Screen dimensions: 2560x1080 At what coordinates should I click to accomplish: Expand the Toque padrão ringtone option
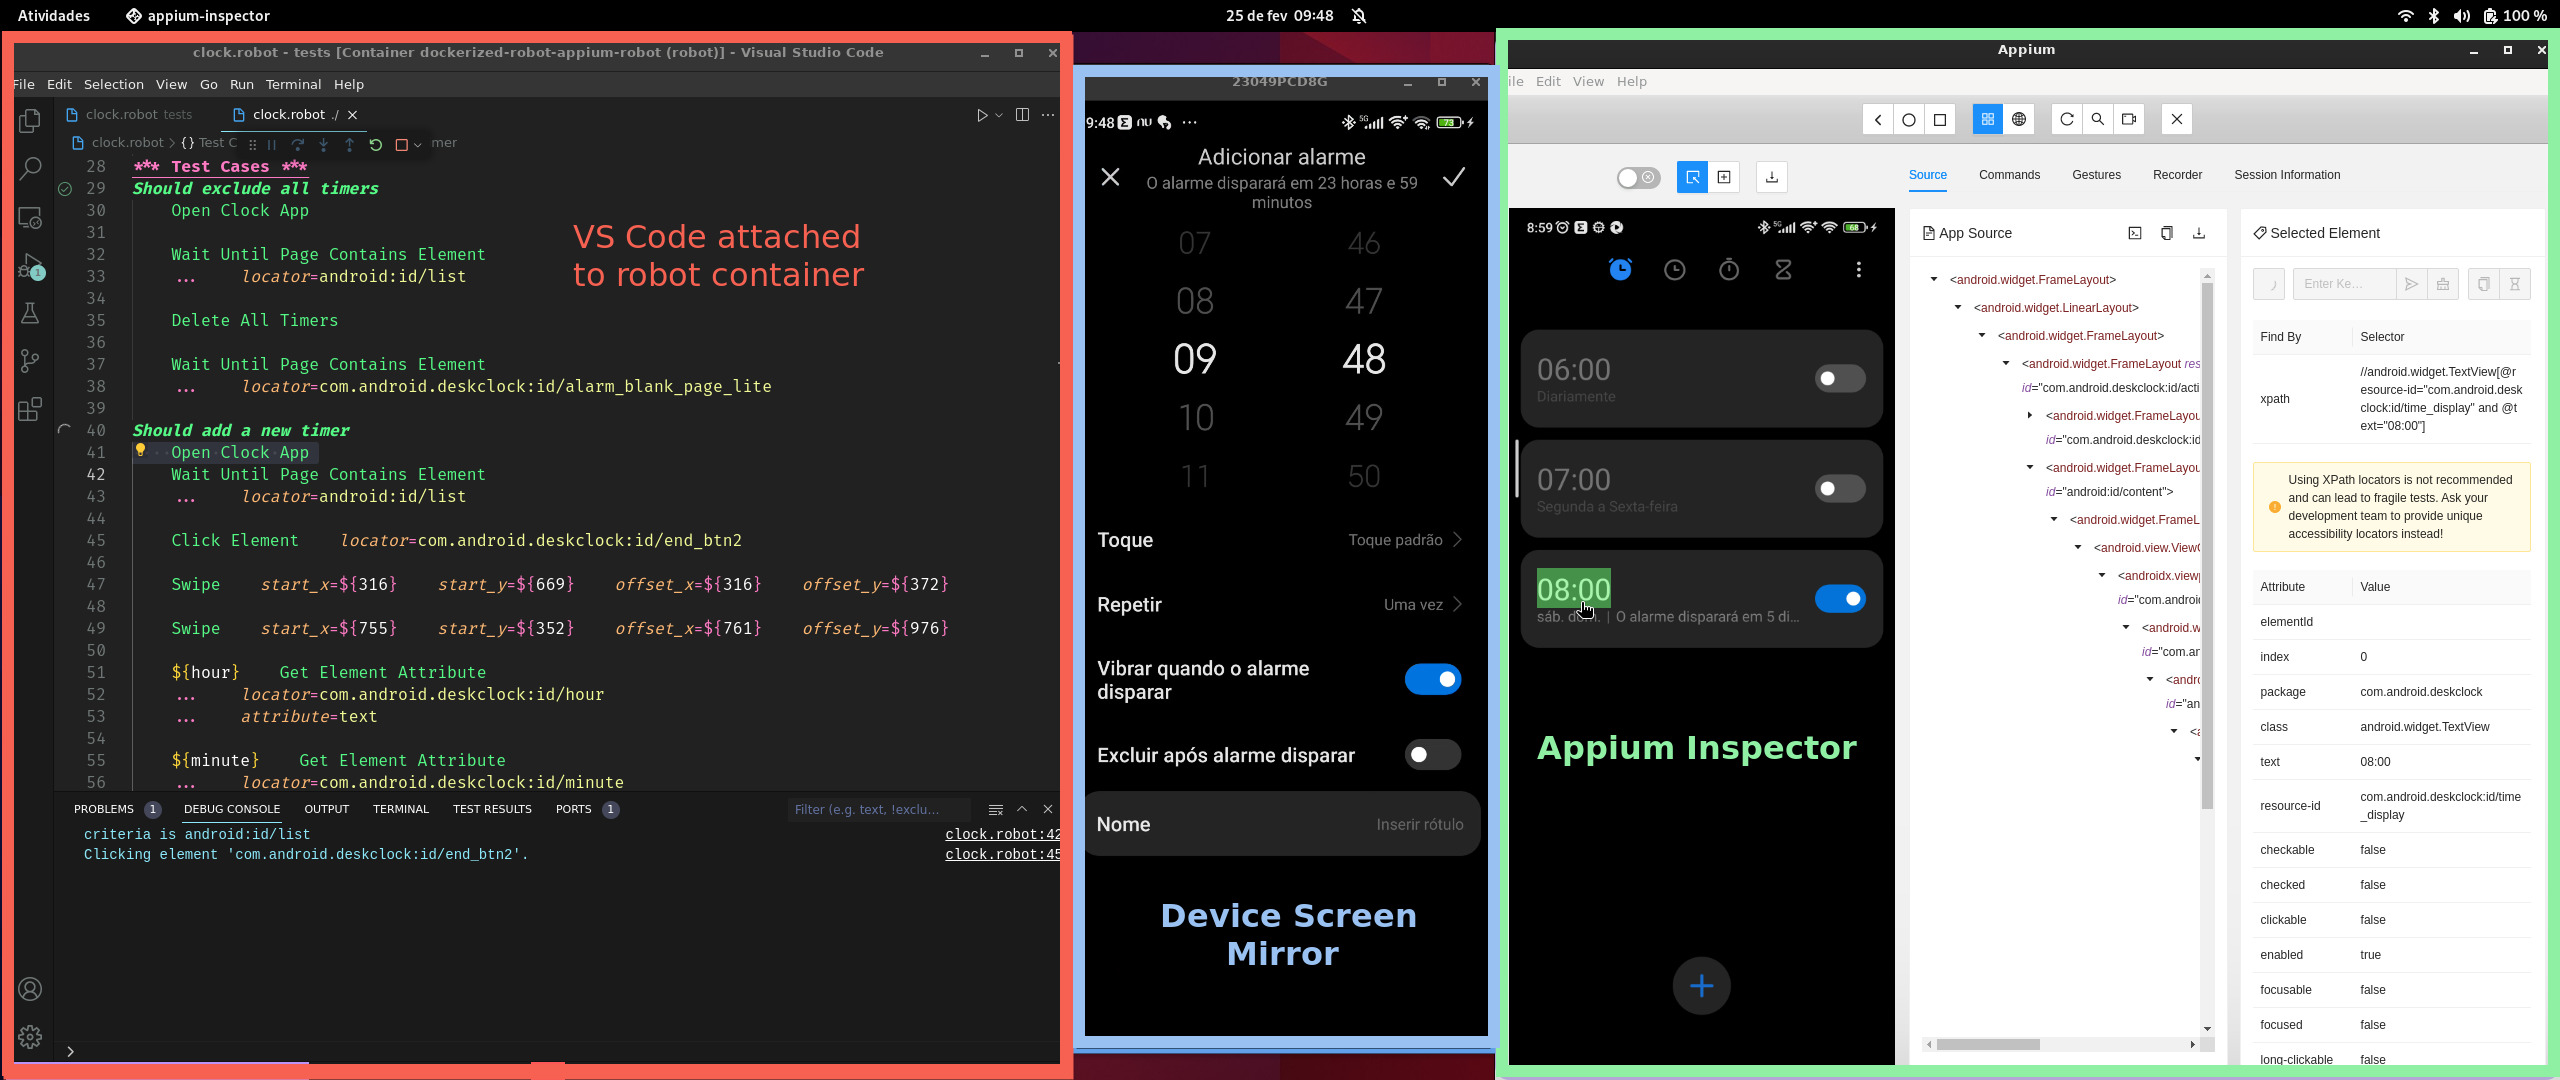[x=1404, y=540]
